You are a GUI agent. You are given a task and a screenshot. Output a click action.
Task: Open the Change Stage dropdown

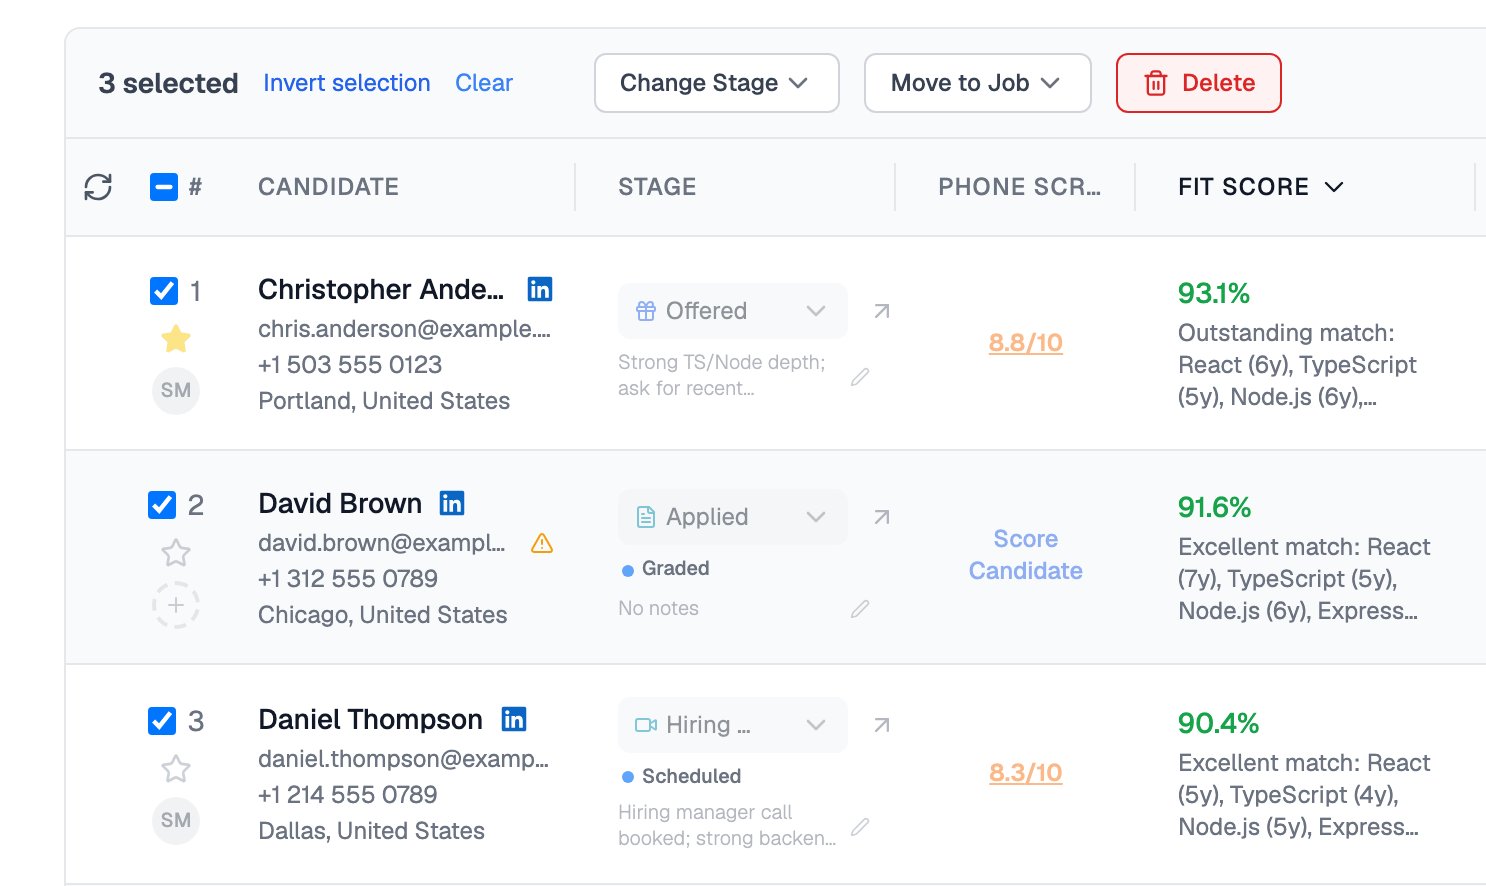click(716, 83)
